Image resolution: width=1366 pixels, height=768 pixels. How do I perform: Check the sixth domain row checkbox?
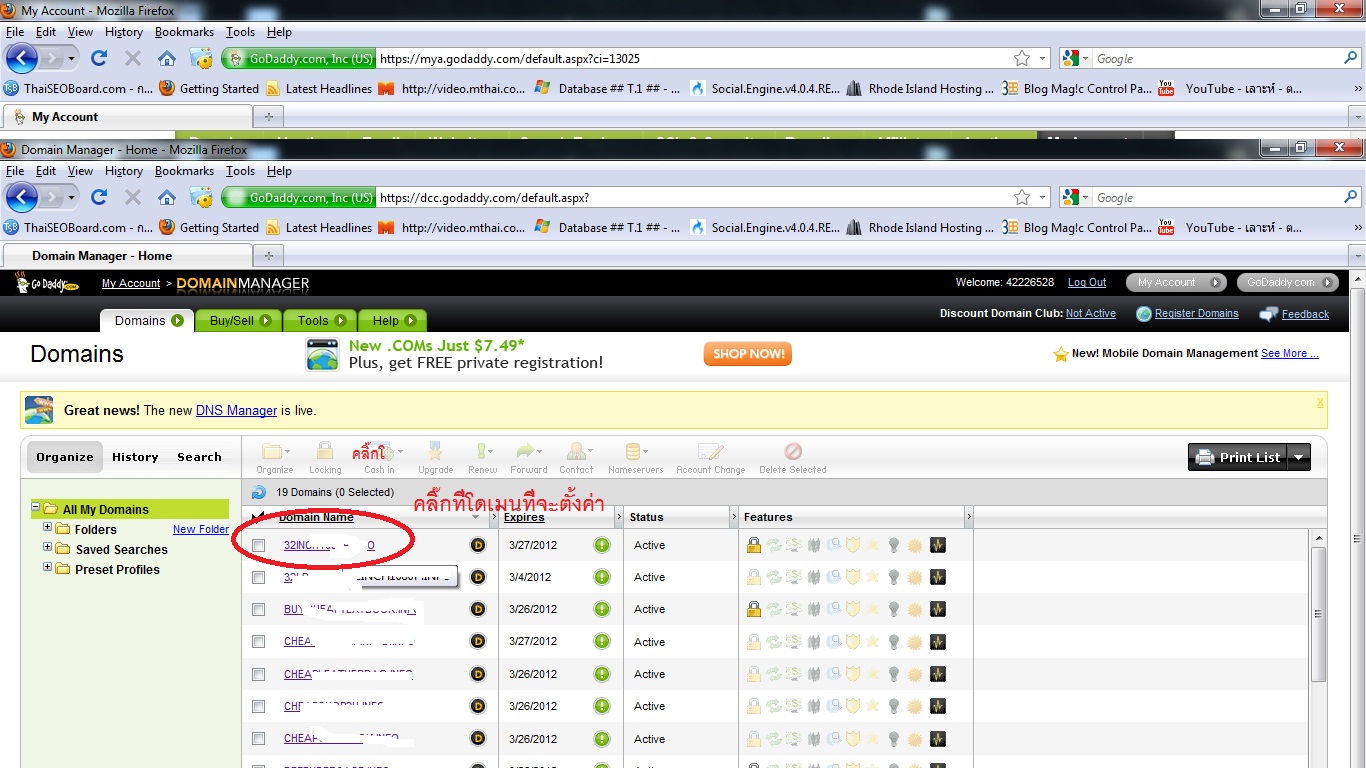click(259, 706)
